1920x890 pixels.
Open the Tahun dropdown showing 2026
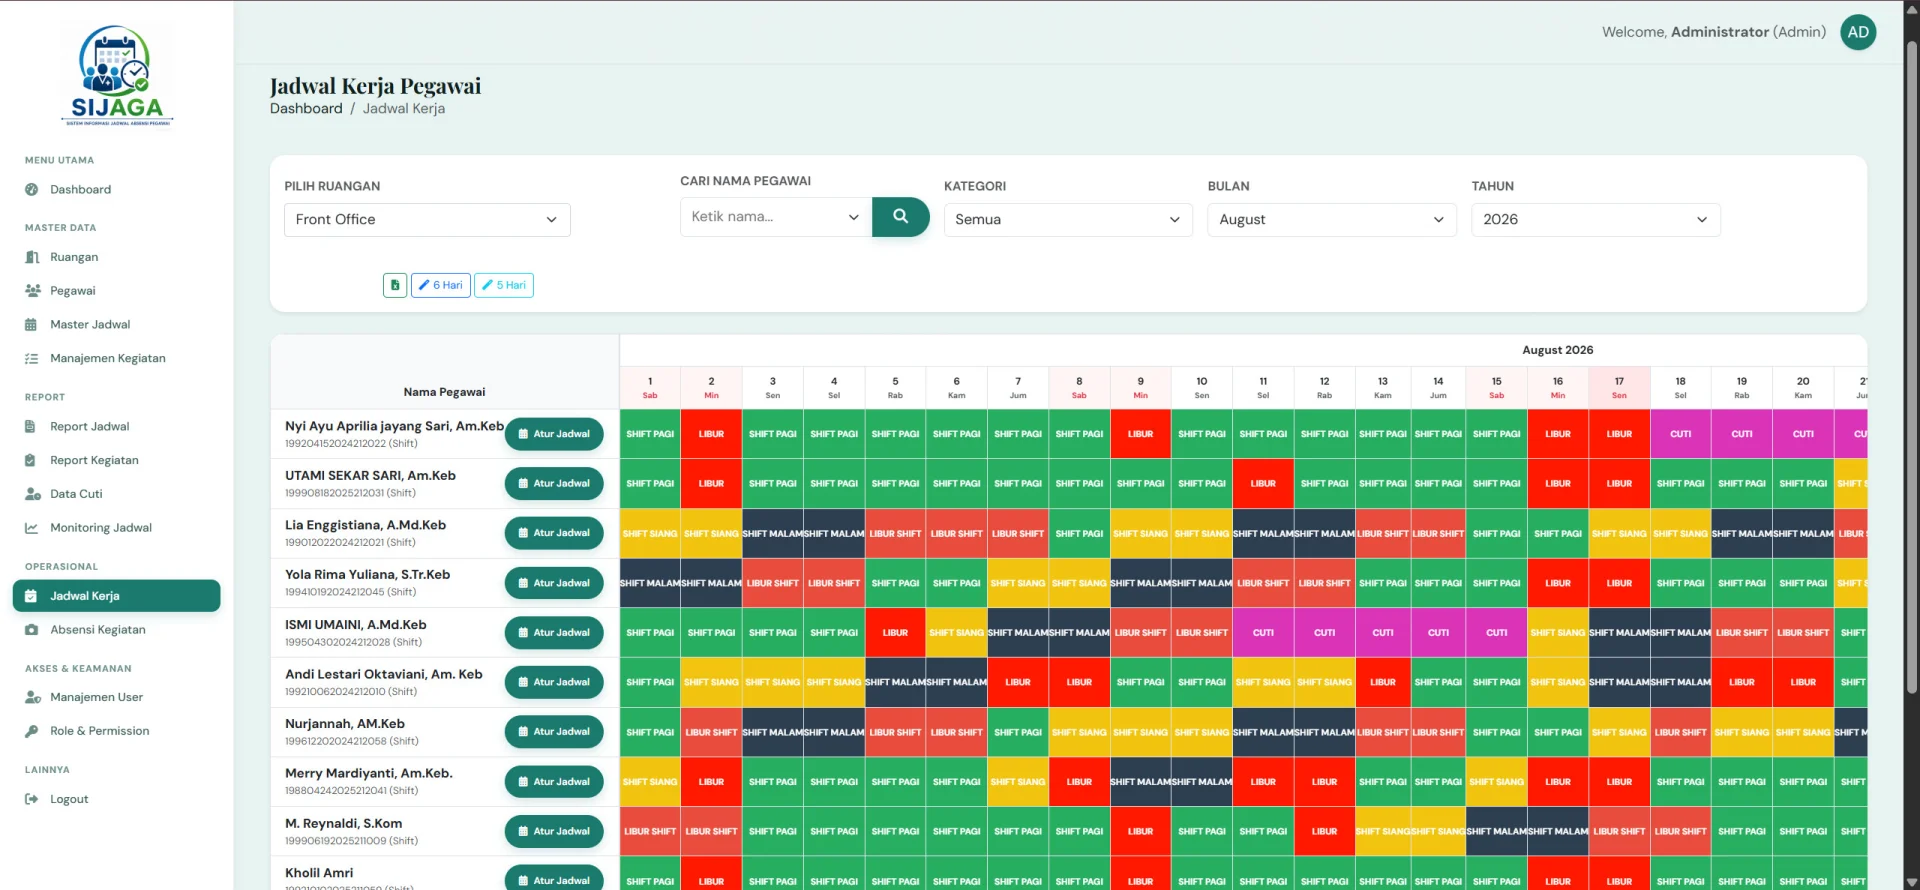pos(1596,220)
